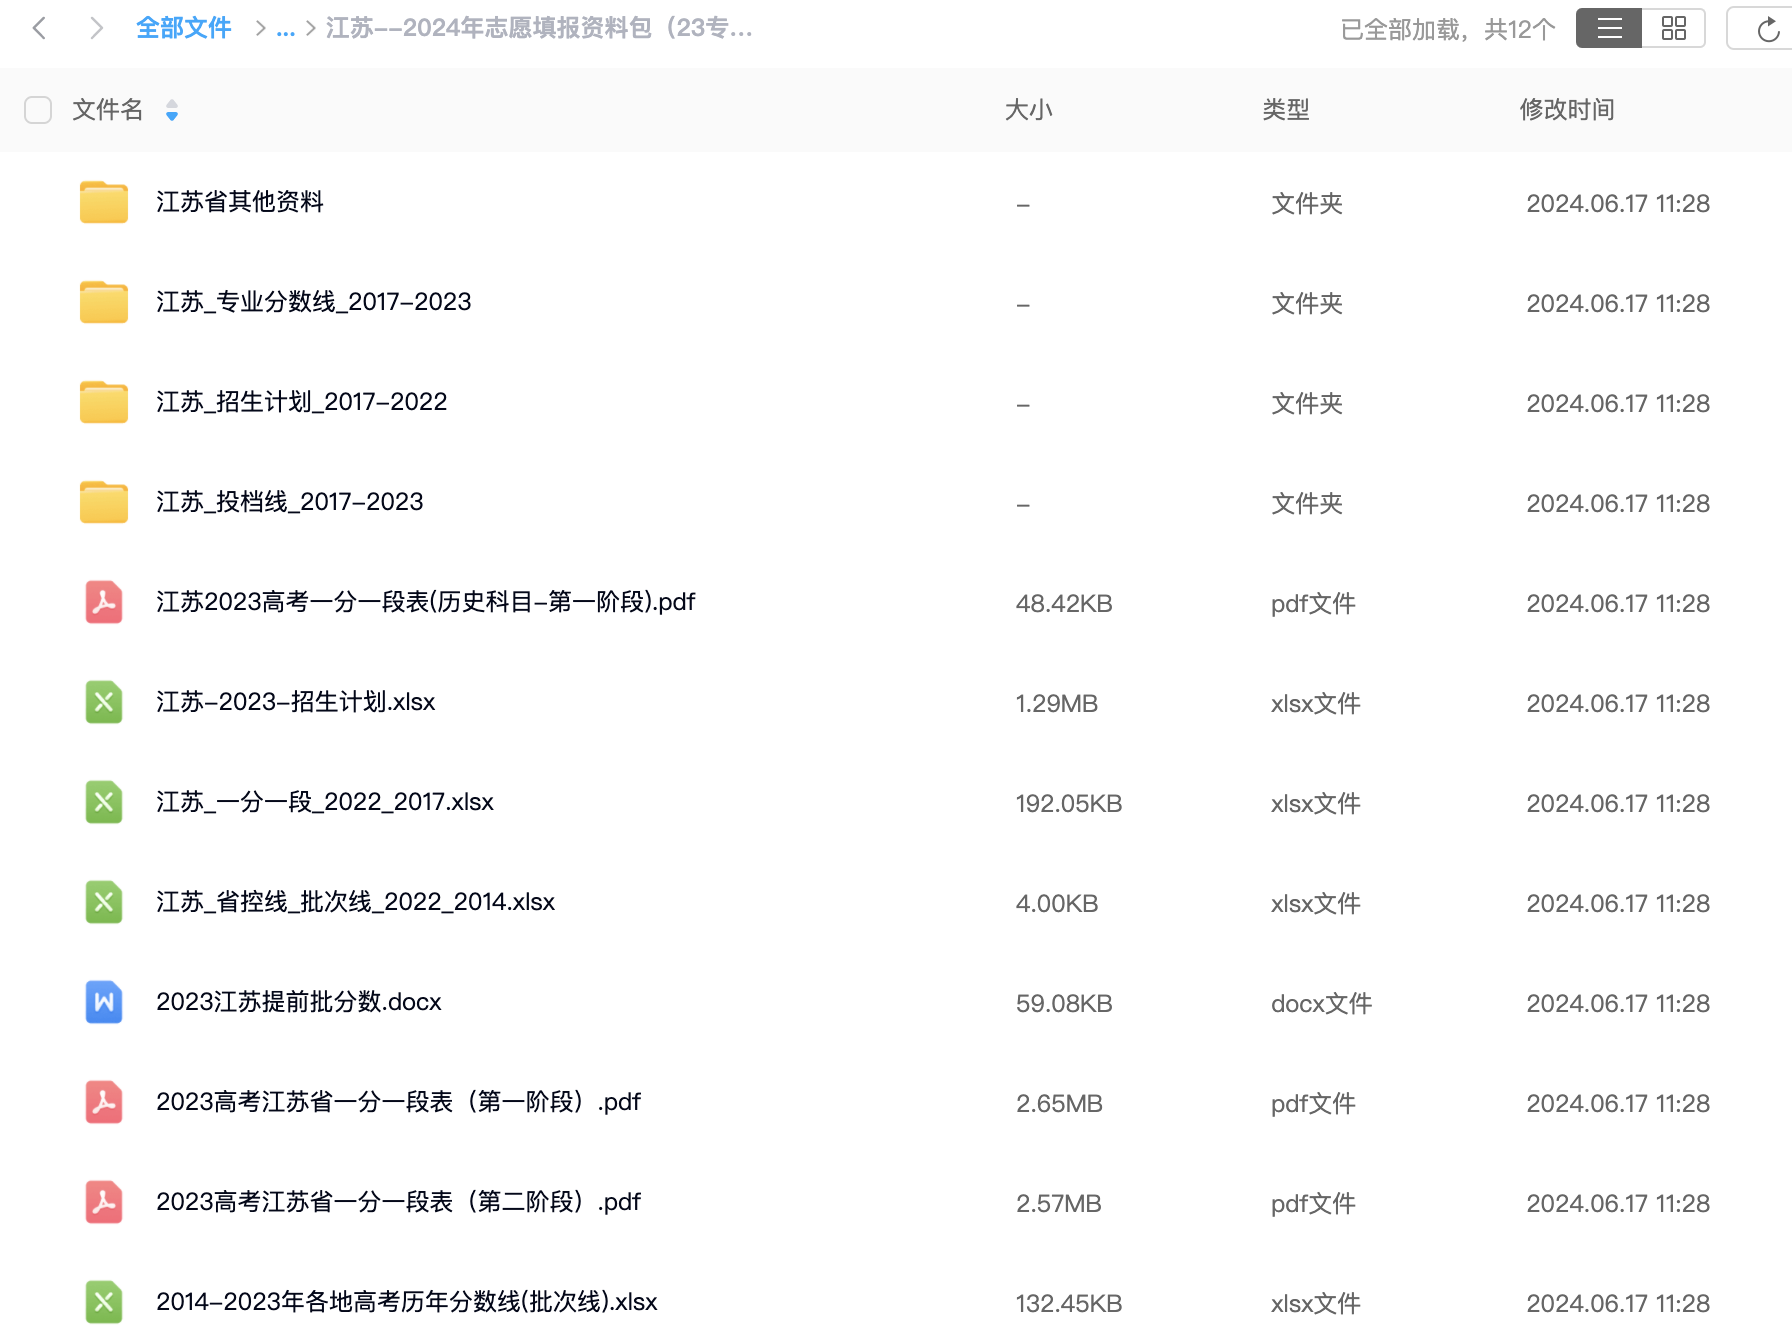Open the 江苏_投档线_2017-2023 folder name

pos(290,502)
